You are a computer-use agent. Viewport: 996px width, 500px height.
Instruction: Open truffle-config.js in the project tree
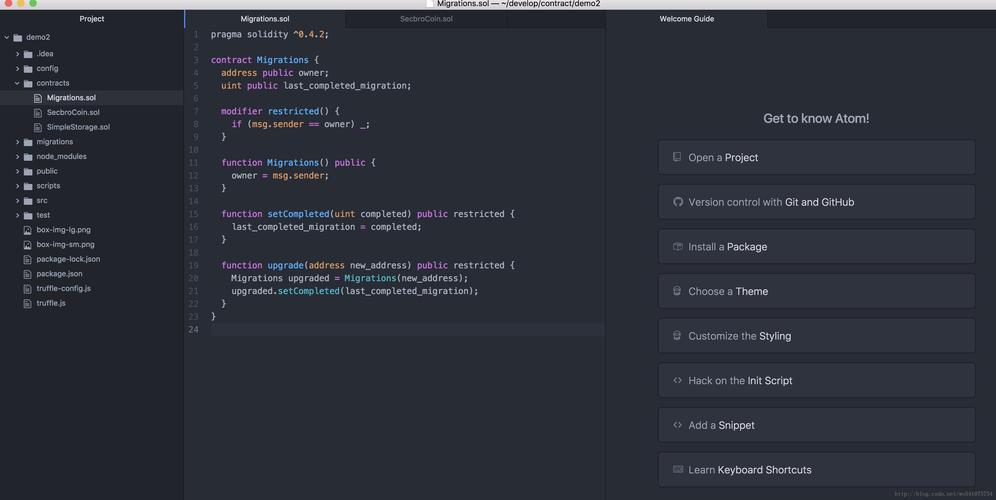pyautogui.click(x=63, y=288)
